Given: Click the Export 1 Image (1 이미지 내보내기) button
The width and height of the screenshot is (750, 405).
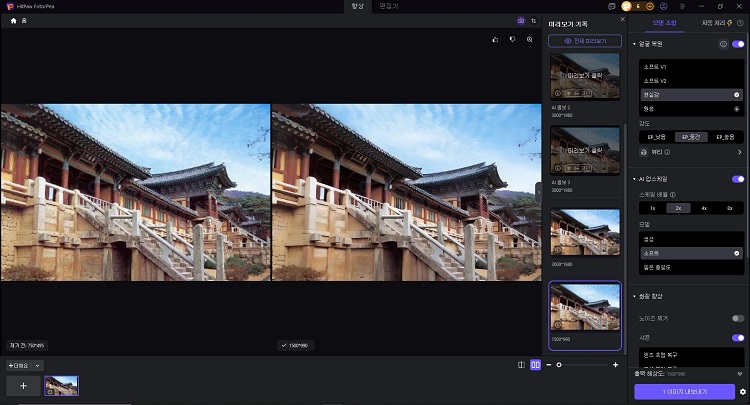Looking at the screenshot, I should tap(684, 392).
